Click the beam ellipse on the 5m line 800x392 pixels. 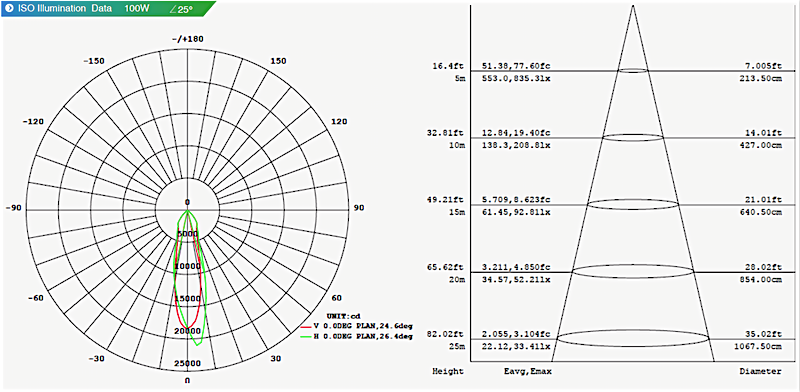coord(633,70)
